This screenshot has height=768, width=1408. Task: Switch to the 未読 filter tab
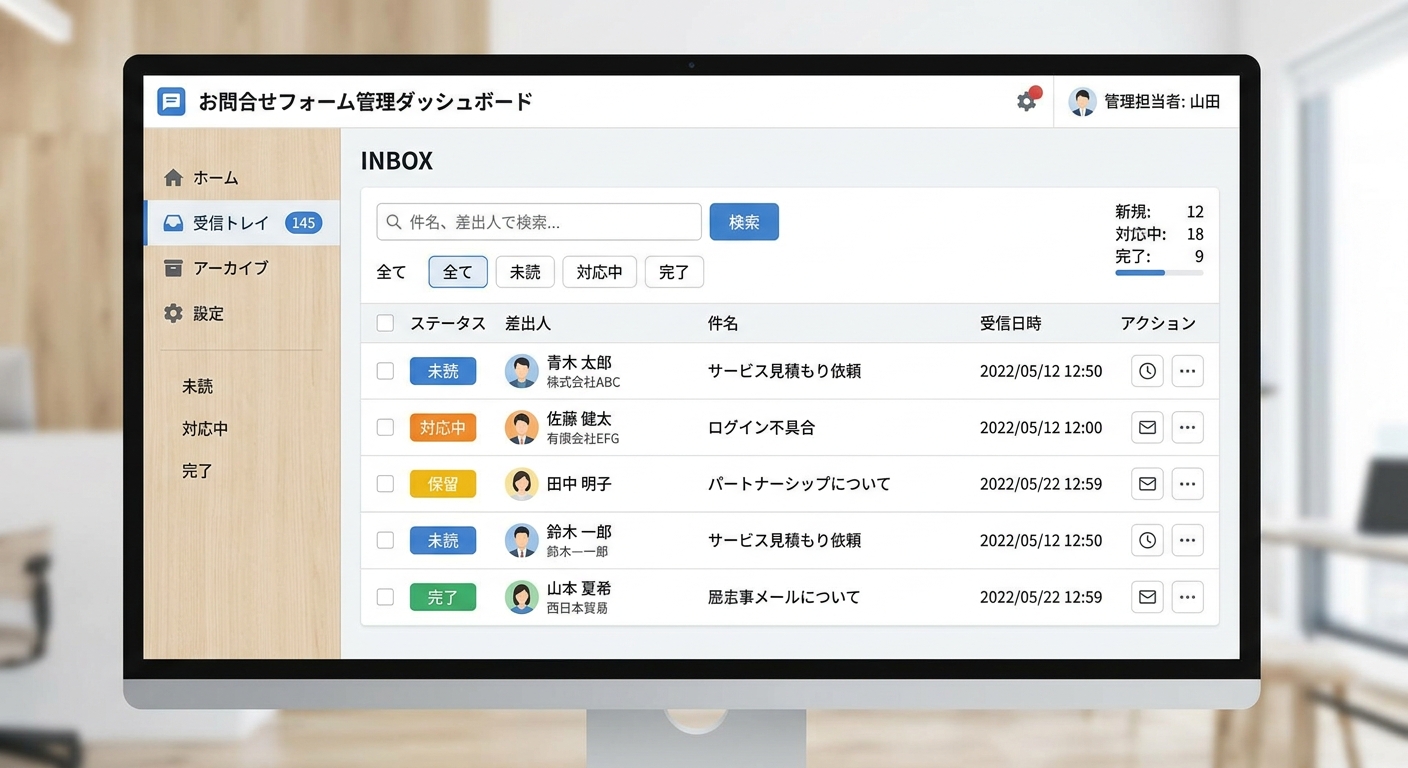click(x=525, y=271)
